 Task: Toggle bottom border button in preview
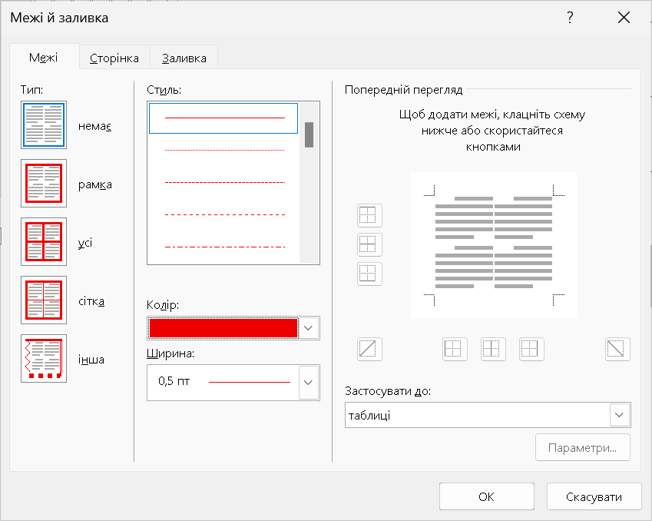[x=369, y=274]
